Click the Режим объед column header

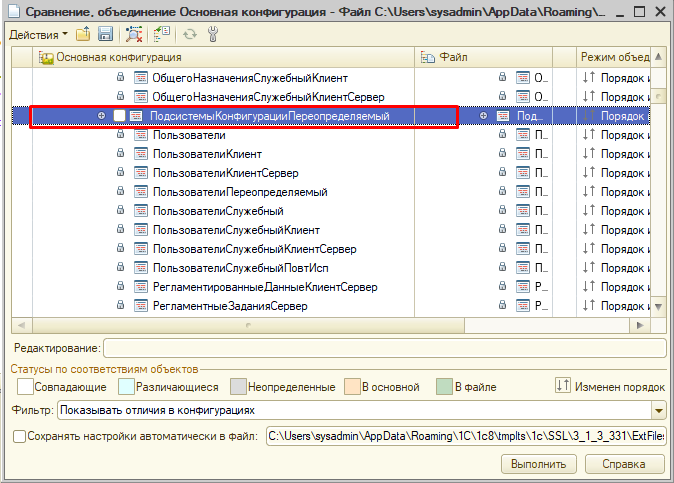[614, 57]
